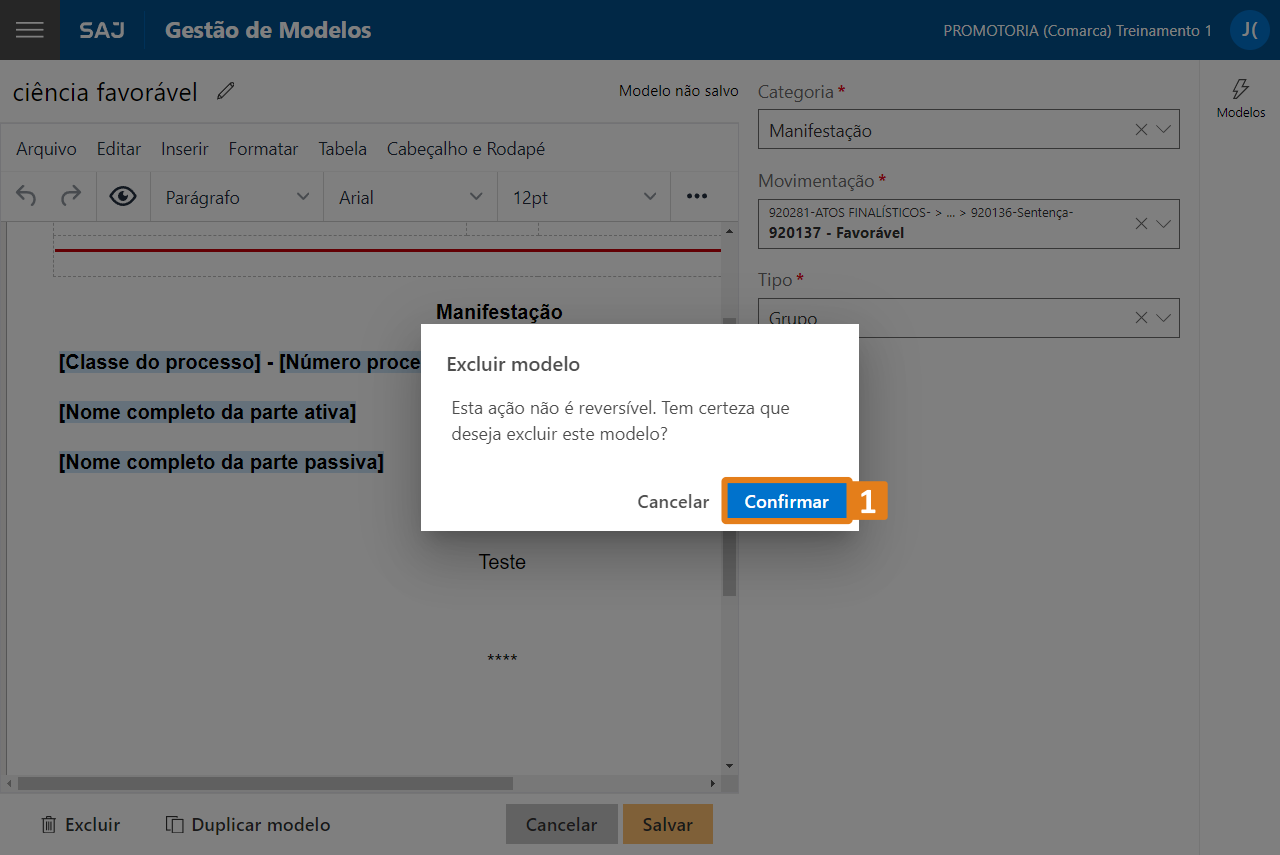Duplicate the model via Duplicar modelo
Image resolution: width=1280 pixels, height=855 pixels.
(248, 824)
